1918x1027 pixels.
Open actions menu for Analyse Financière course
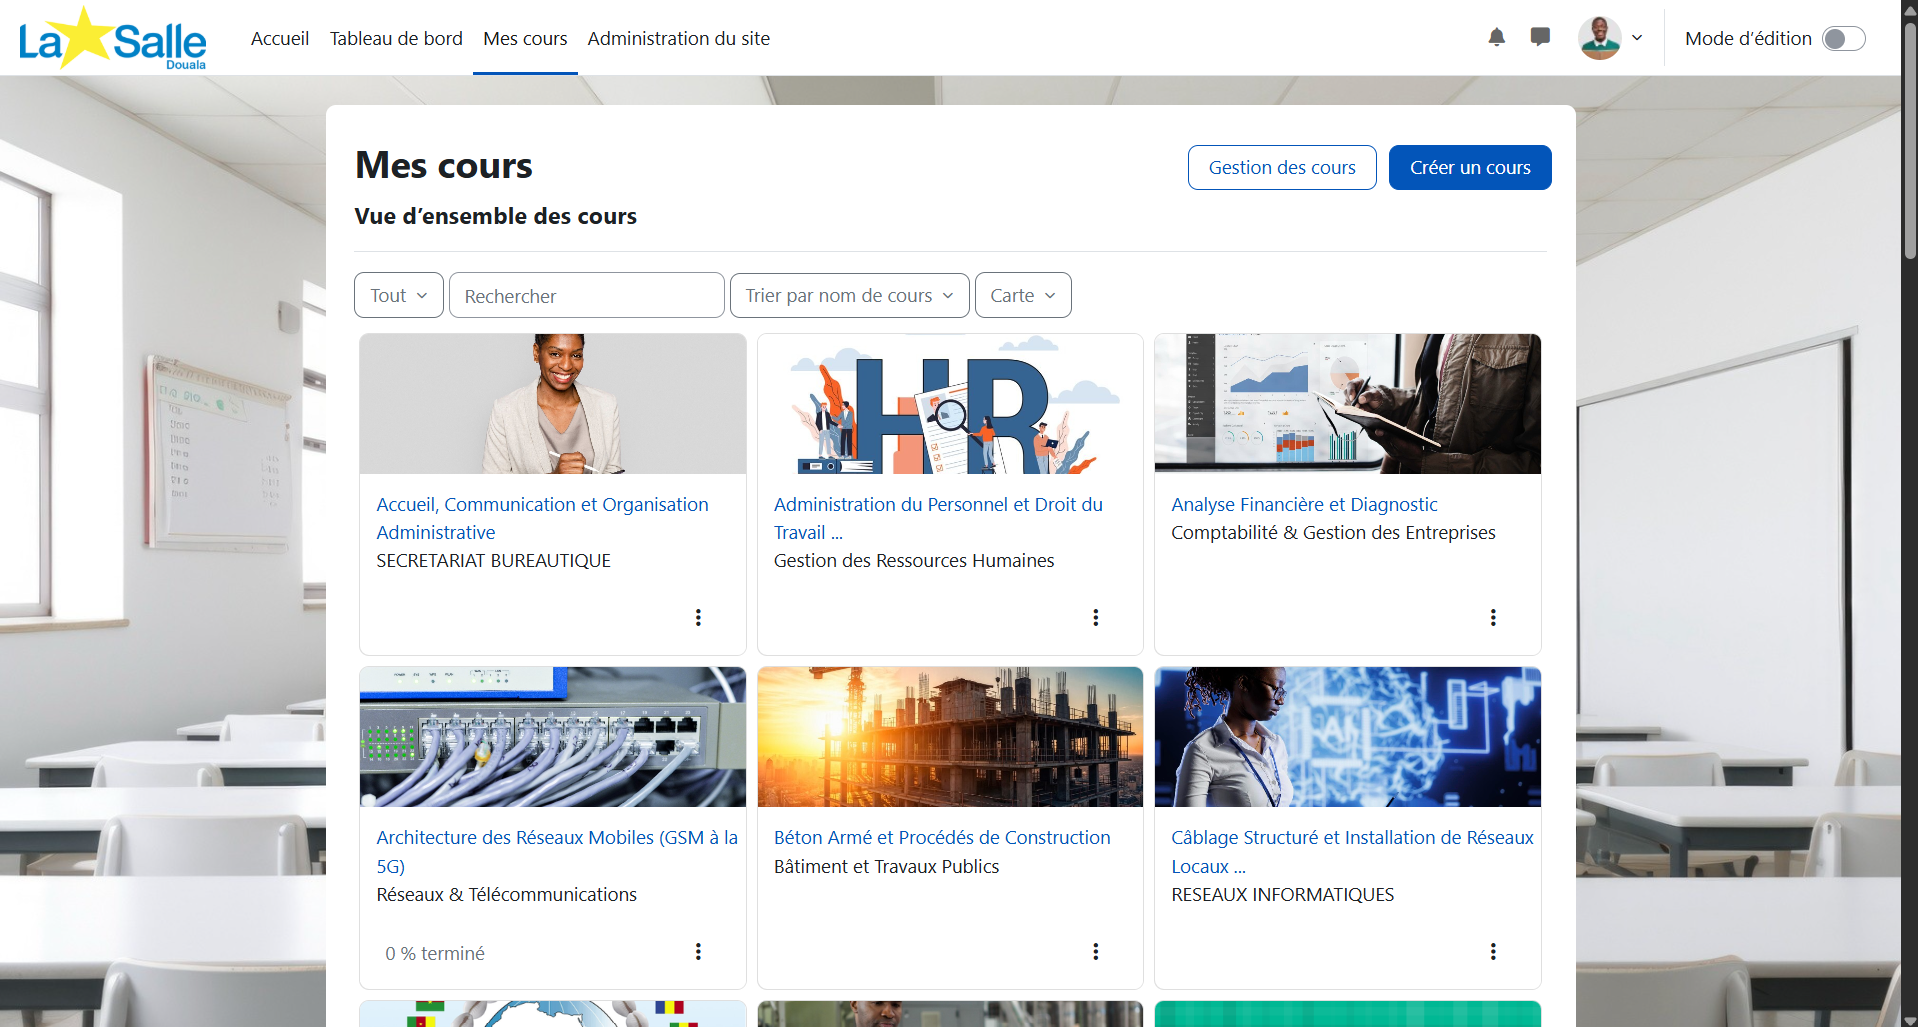pos(1493,617)
